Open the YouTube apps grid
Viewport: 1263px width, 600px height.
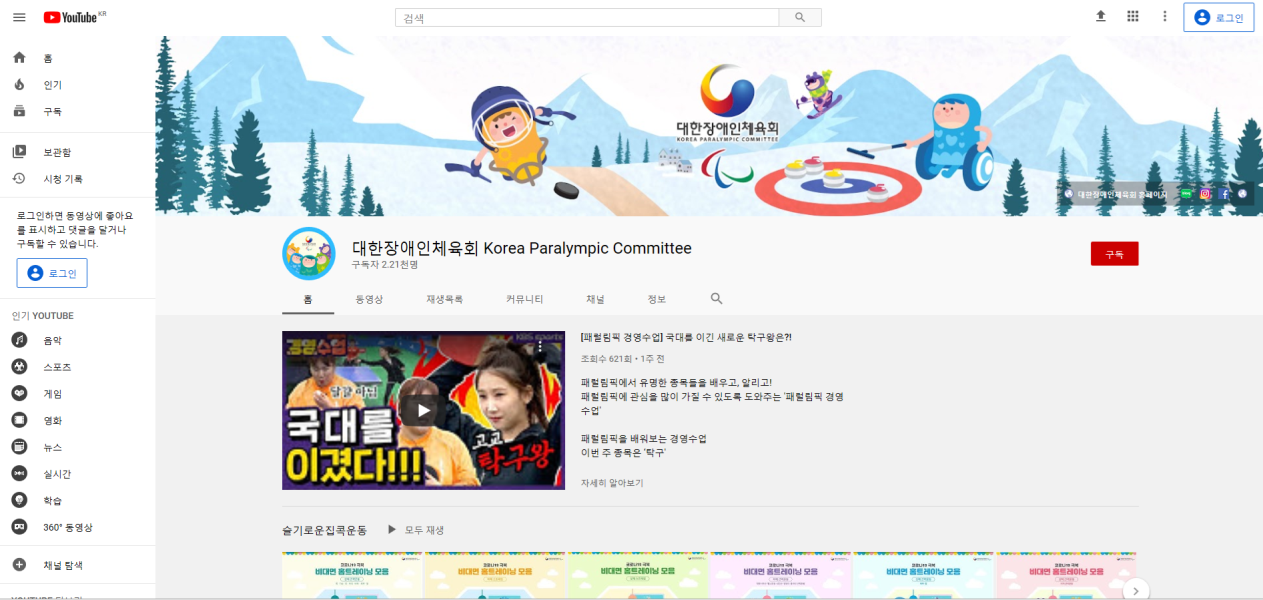click(1133, 17)
